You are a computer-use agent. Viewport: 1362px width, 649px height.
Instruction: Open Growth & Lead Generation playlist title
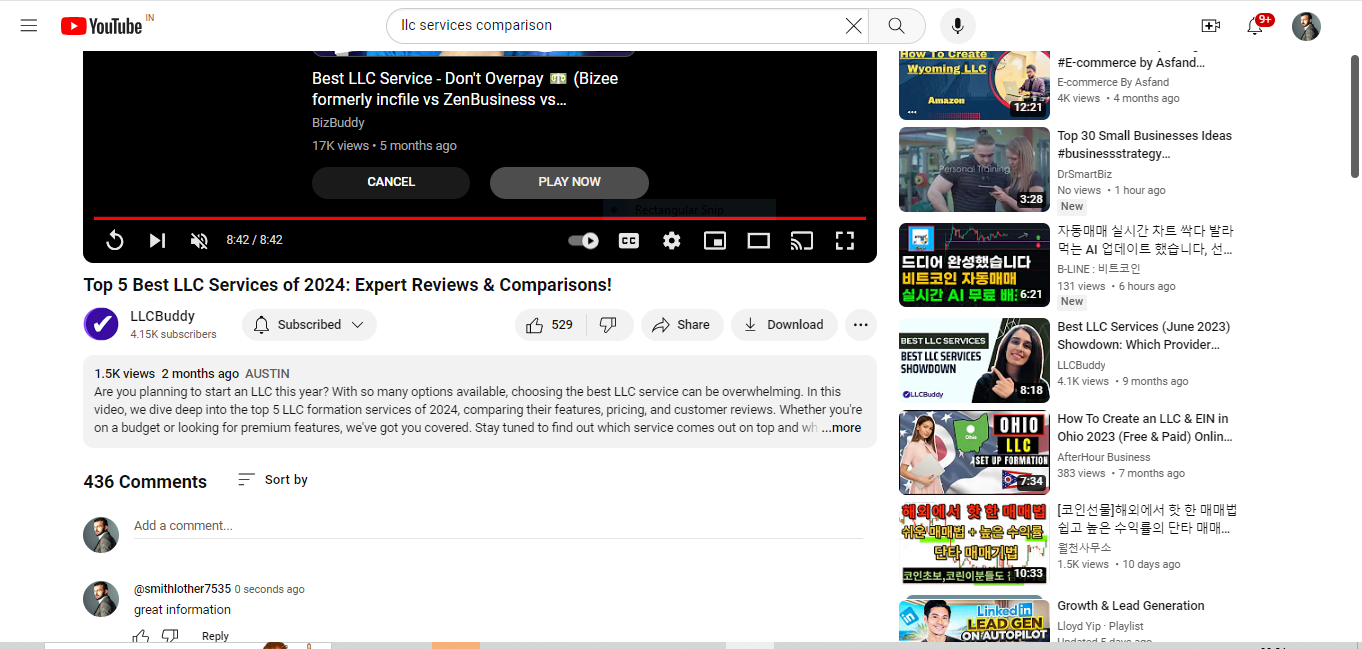pyautogui.click(x=1131, y=606)
